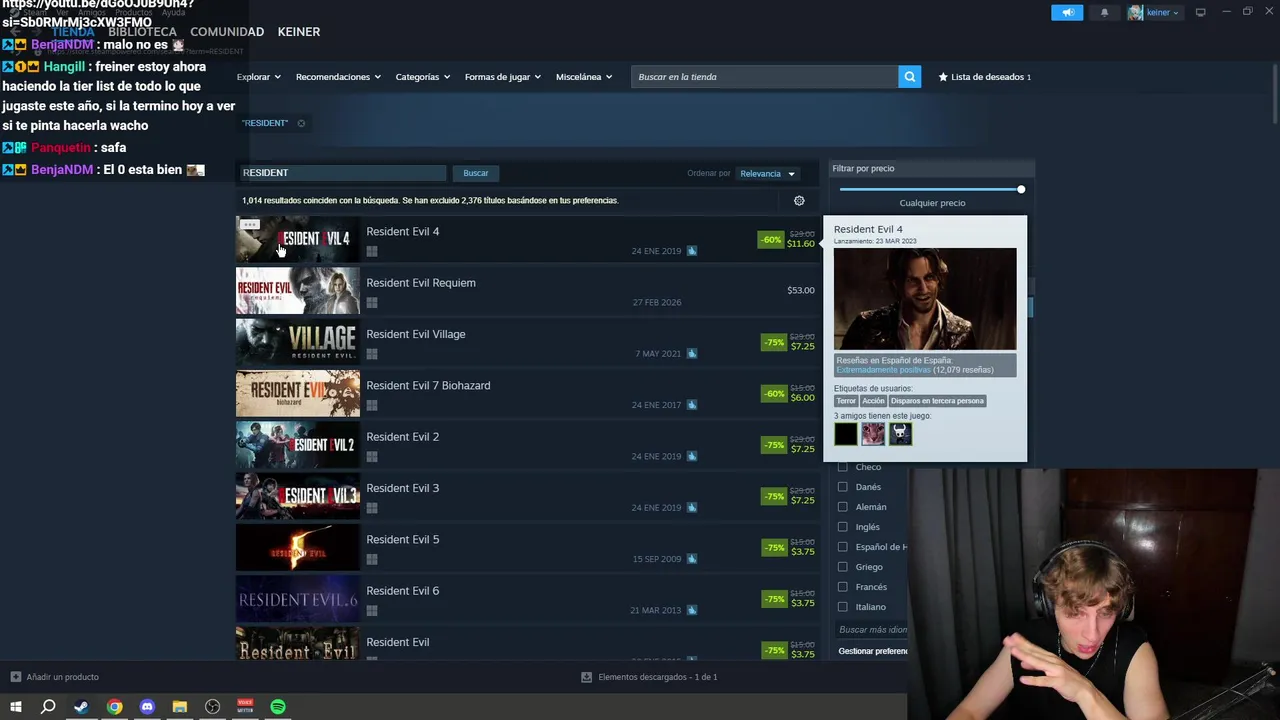Click the price filter slider handle

(1021, 189)
